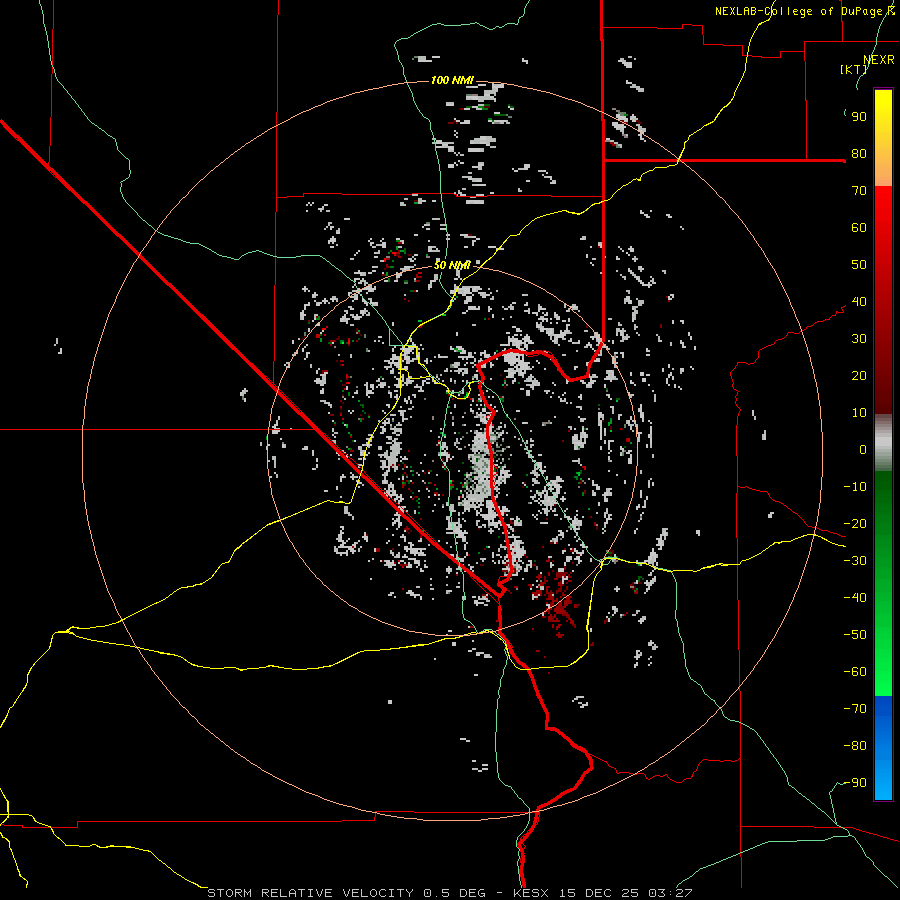Click the -10 value on the velocity scale

(855, 487)
